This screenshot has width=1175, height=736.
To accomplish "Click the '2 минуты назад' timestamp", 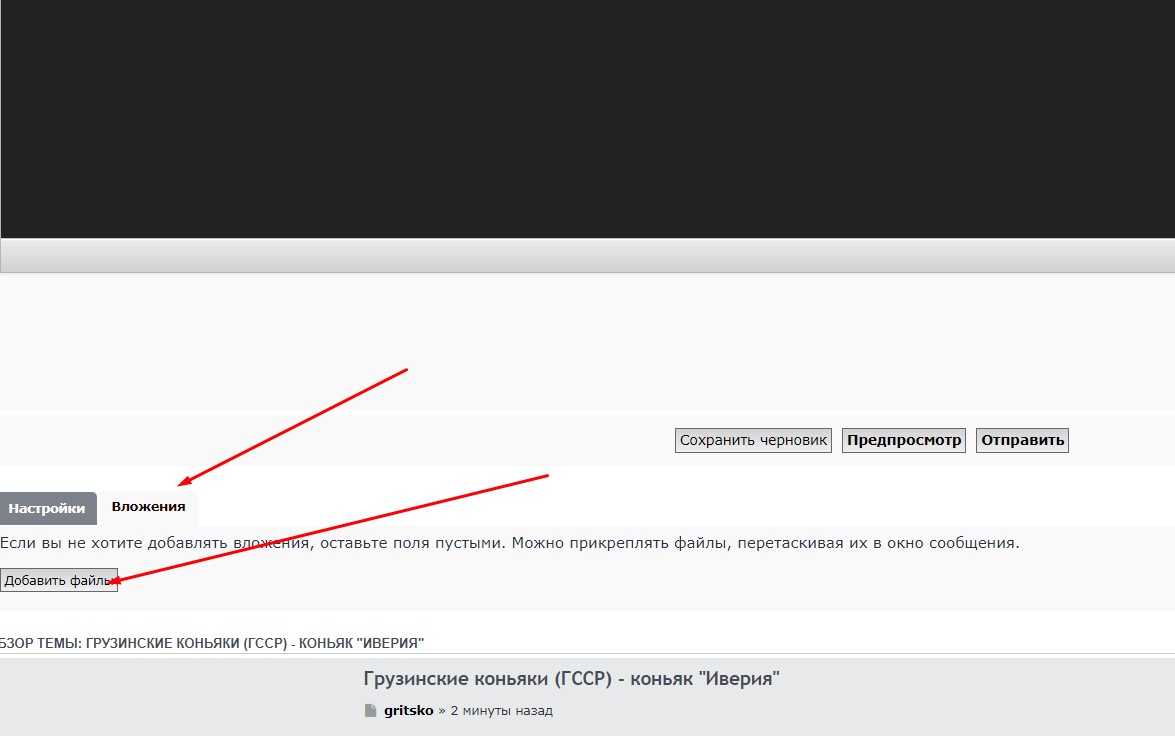I will pyautogui.click(x=501, y=711).
